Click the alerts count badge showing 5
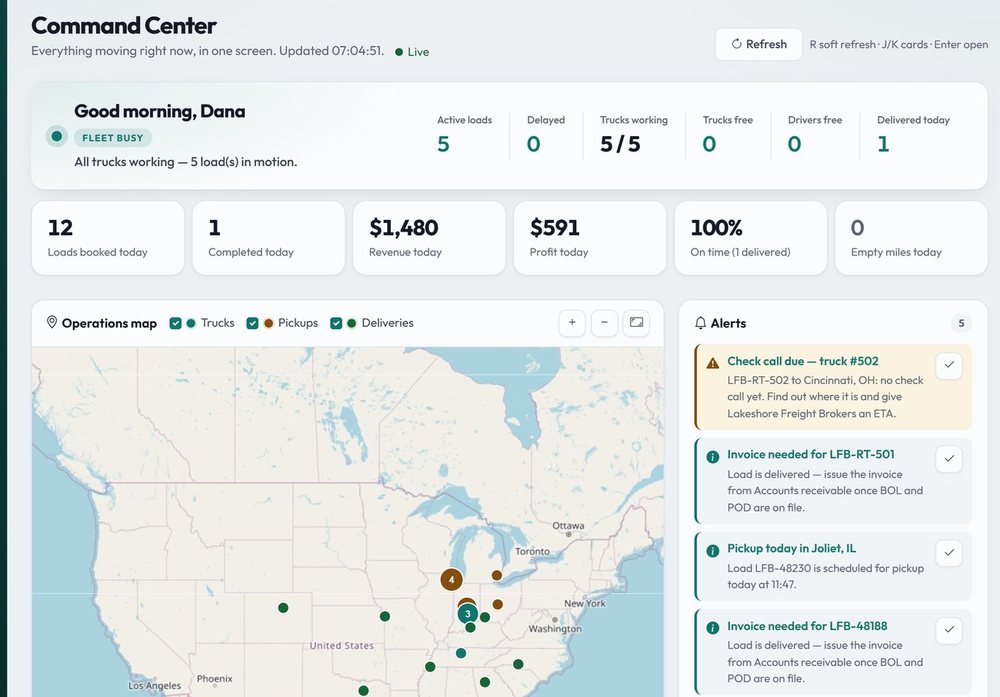The image size is (1000, 697). coord(961,323)
